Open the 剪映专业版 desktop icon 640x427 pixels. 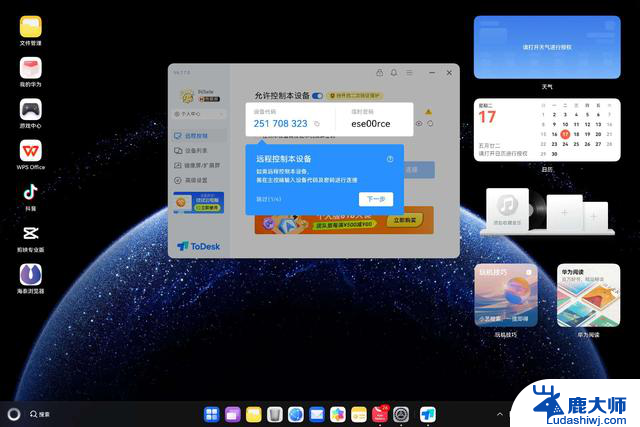[x=31, y=234]
